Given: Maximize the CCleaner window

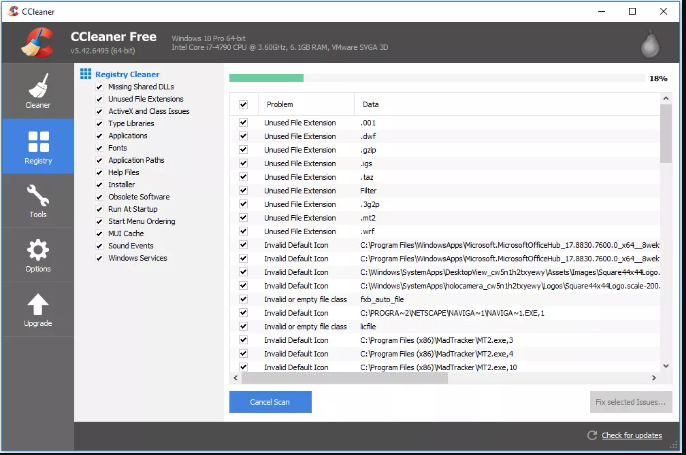Looking at the screenshot, I should tap(632, 11).
